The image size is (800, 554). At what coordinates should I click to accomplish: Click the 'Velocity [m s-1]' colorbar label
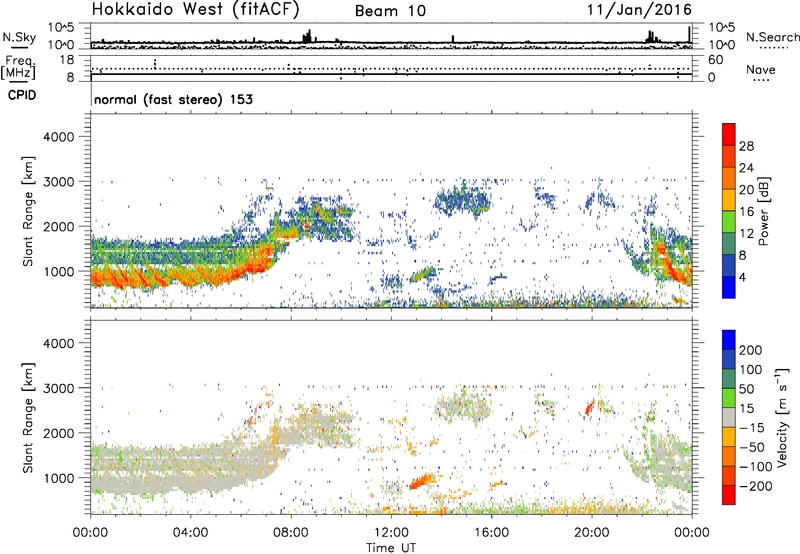click(x=782, y=417)
